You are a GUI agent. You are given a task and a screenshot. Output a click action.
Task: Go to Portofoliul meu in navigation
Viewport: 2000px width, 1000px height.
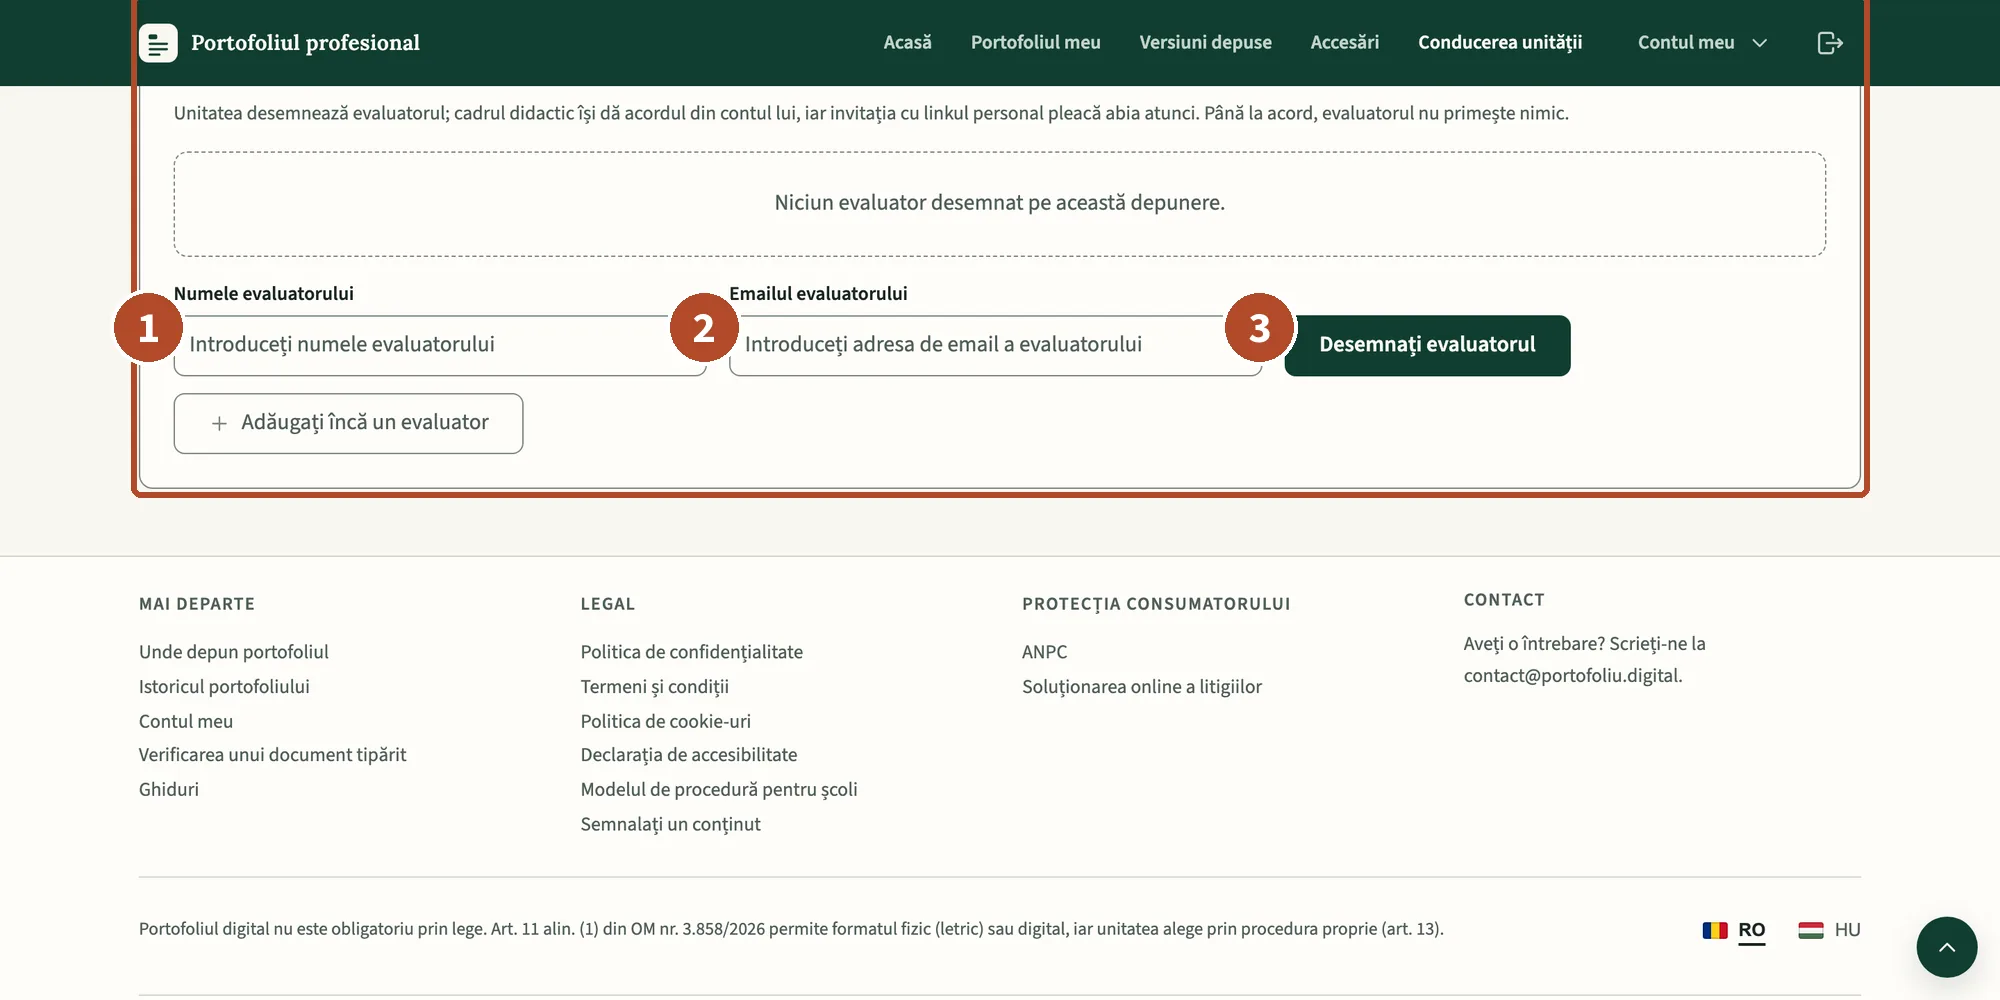(x=1035, y=43)
